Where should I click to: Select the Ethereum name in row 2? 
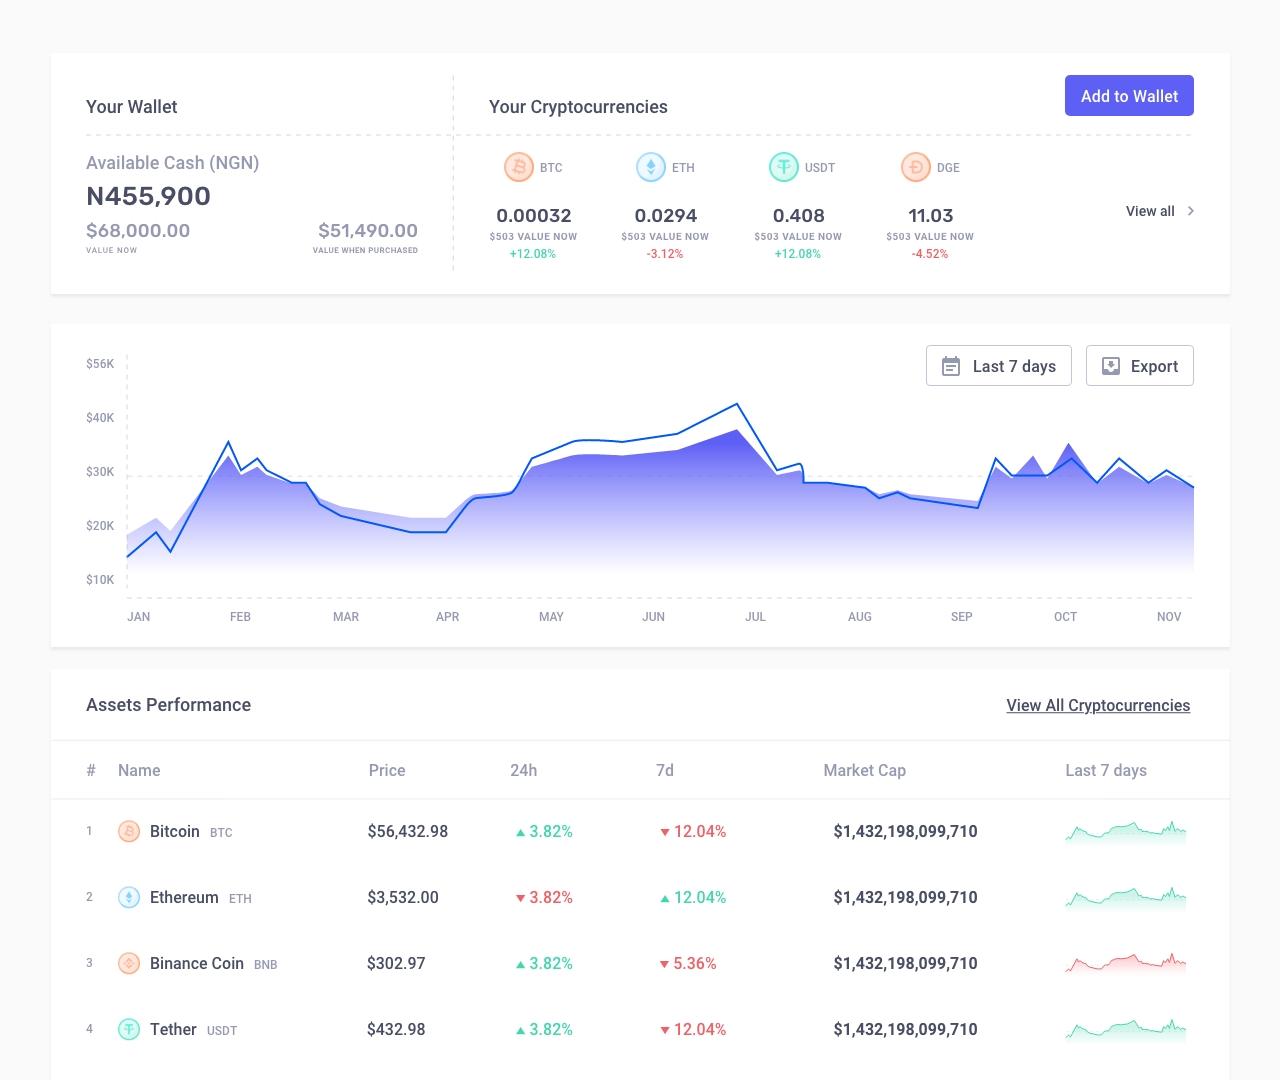[x=184, y=897]
